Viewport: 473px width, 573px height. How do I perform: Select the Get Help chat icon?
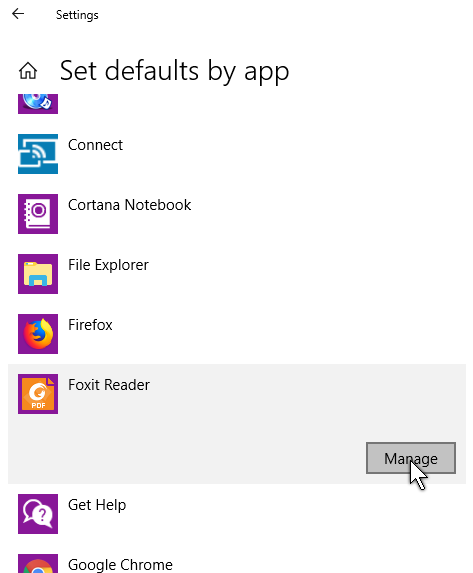38,514
